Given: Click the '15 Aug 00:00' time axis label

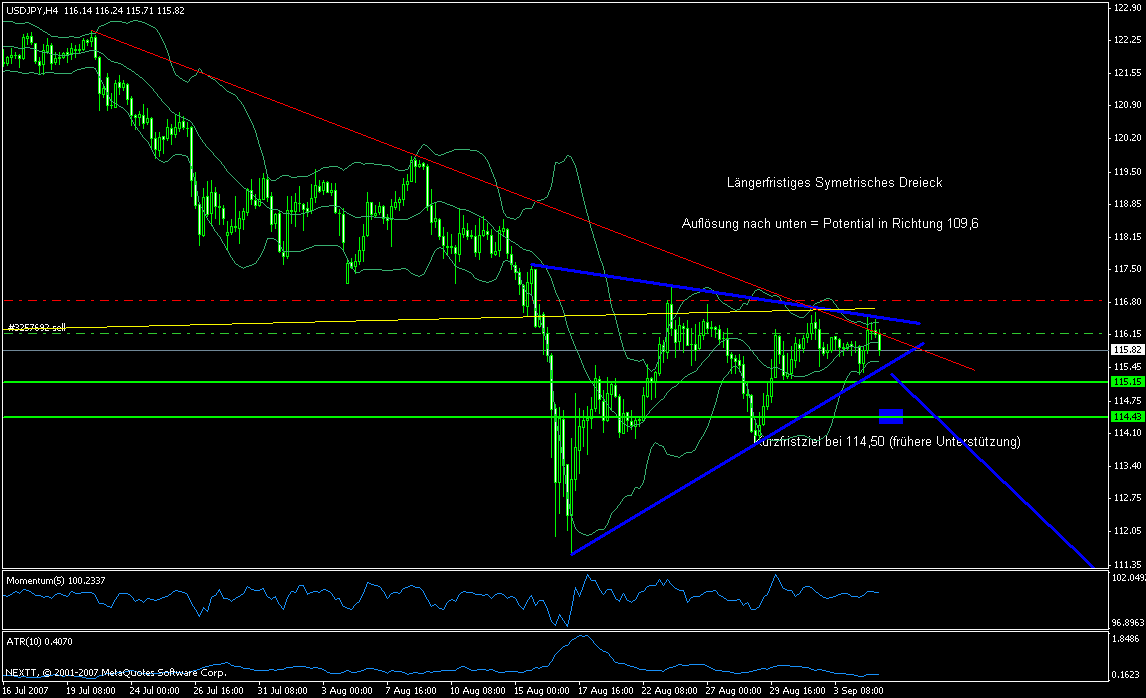Looking at the screenshot, I should pos(542,691).
